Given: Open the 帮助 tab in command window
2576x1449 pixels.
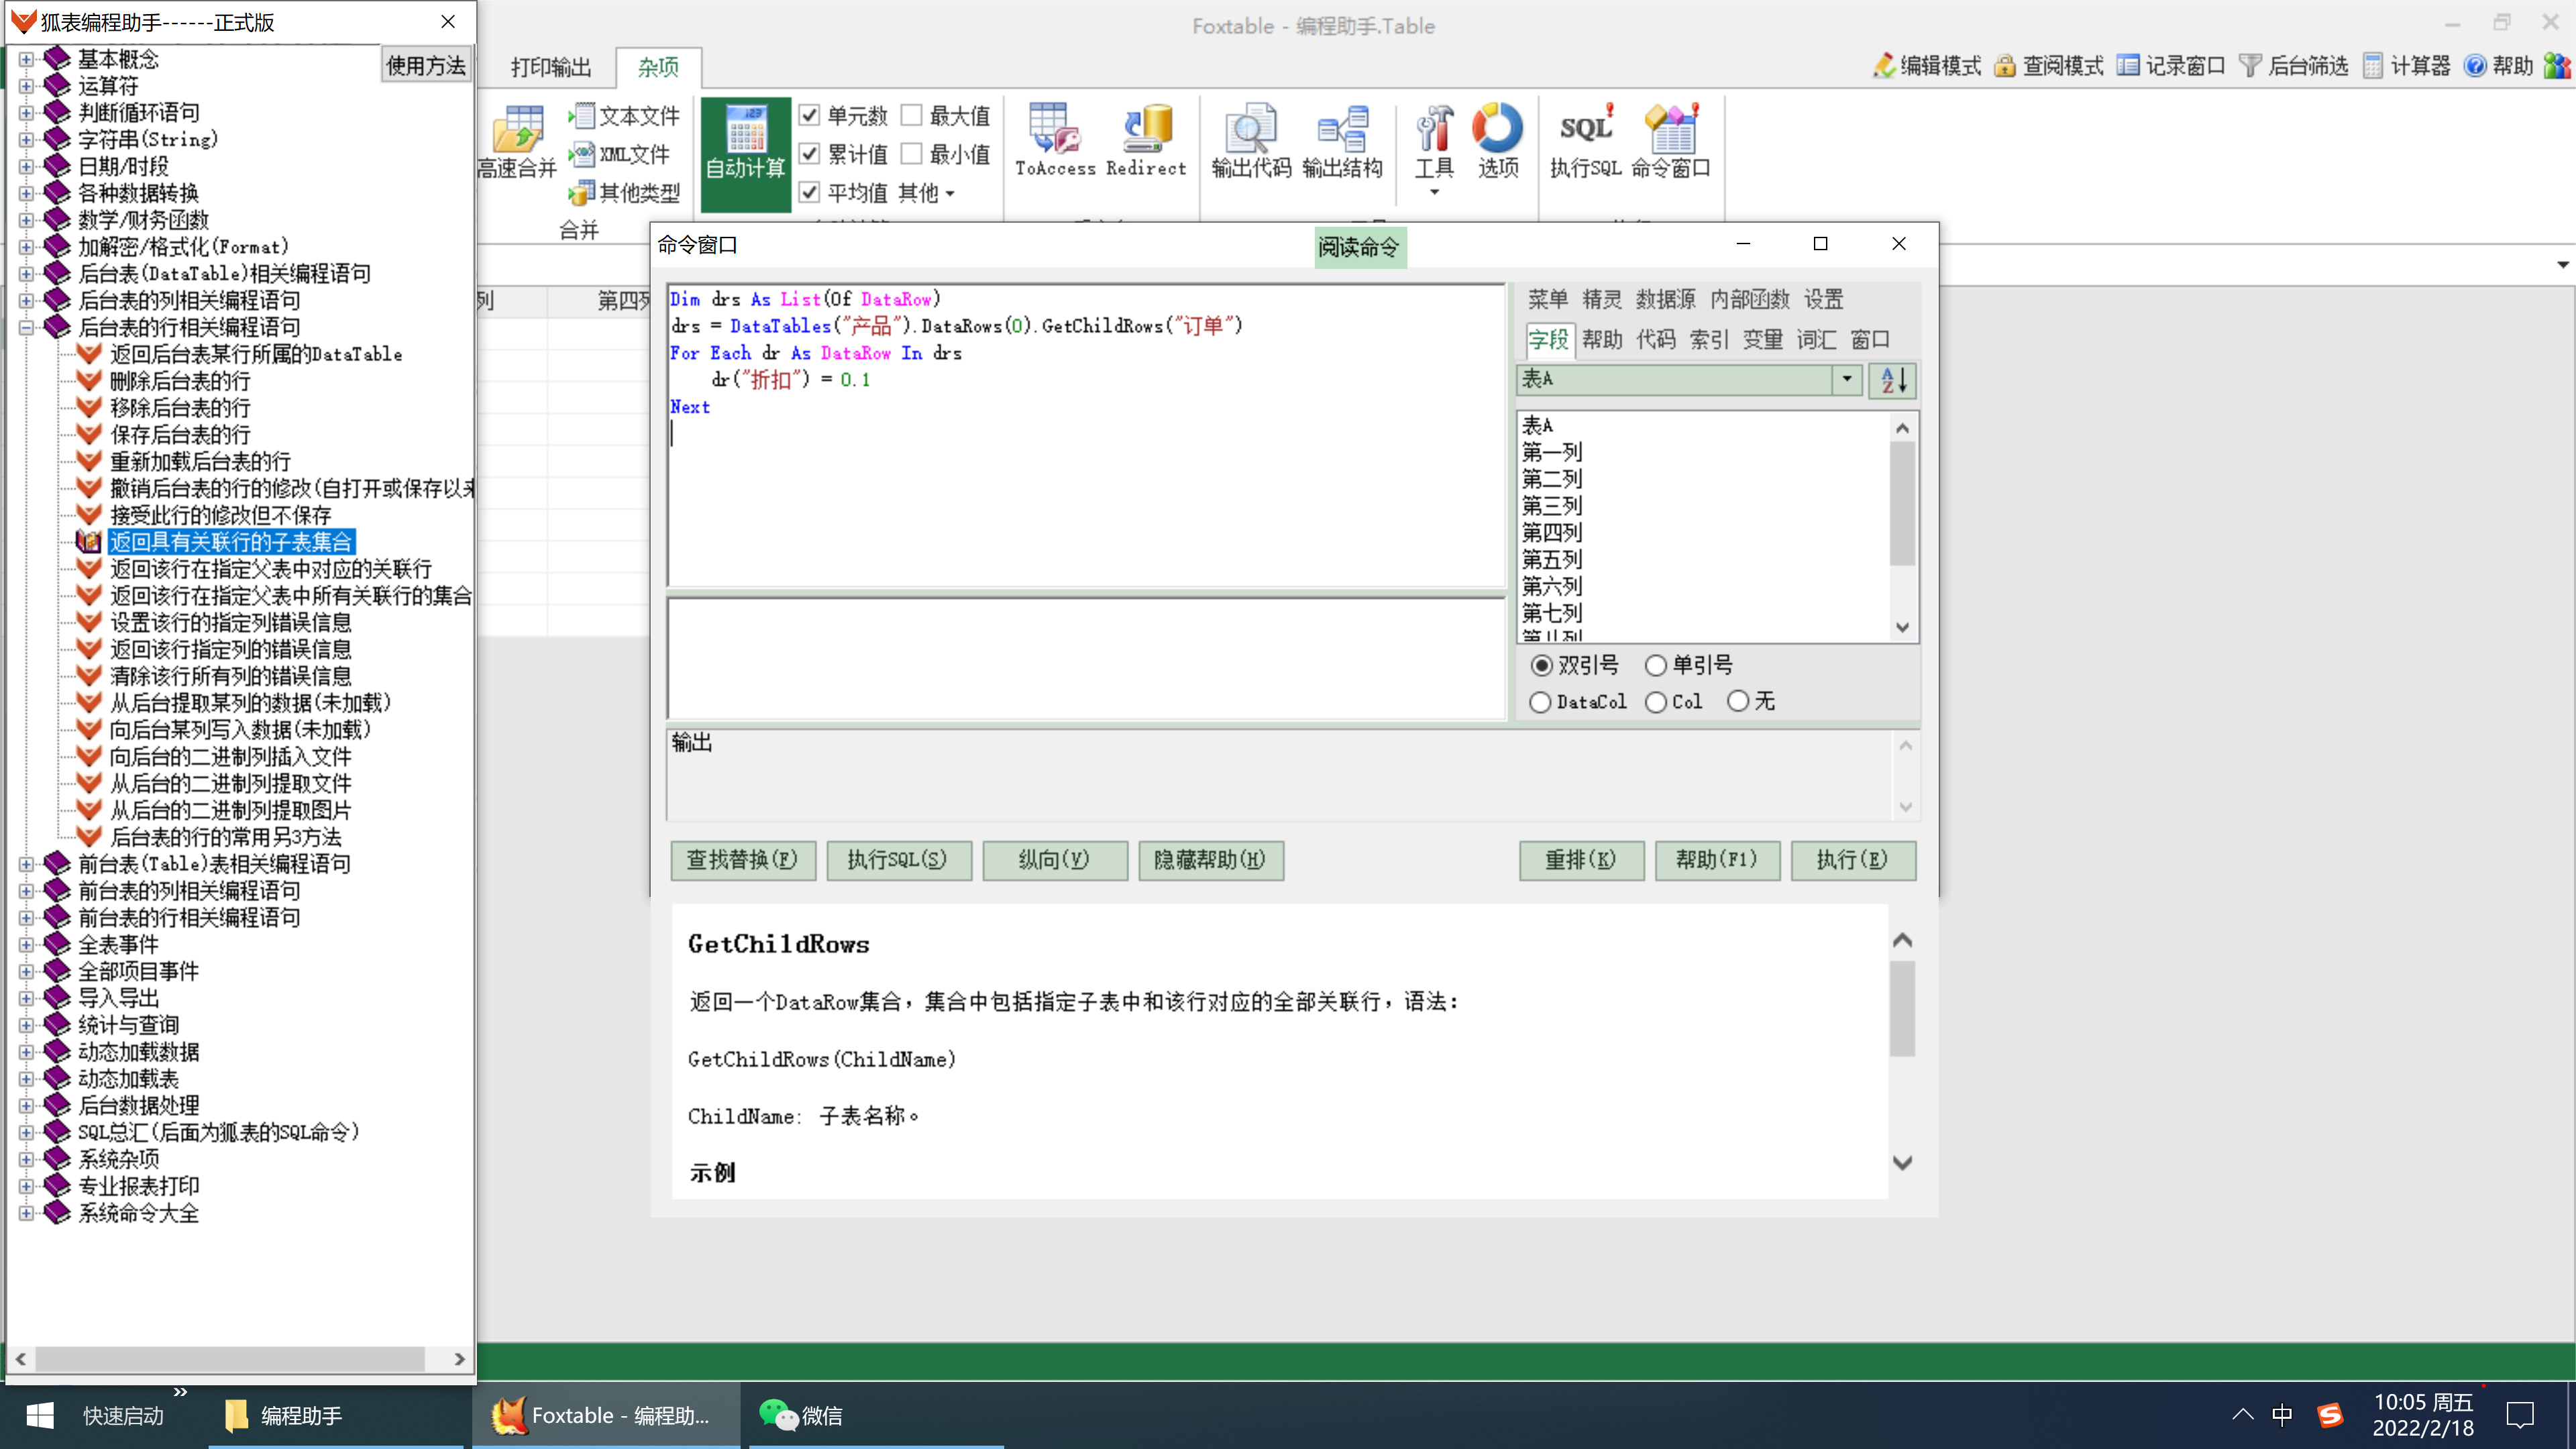Looking at the screenshot, I should pos(1602,340).
